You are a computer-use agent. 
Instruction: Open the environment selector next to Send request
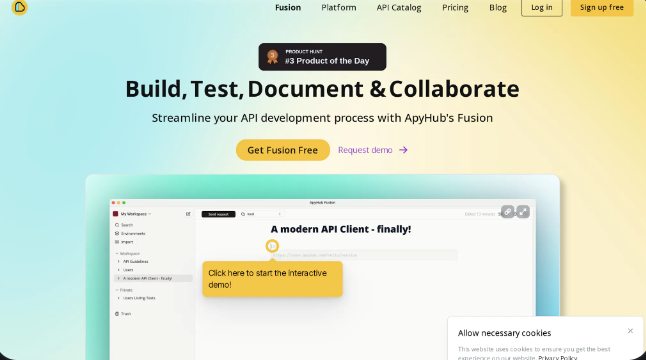[x=261, y=214]
